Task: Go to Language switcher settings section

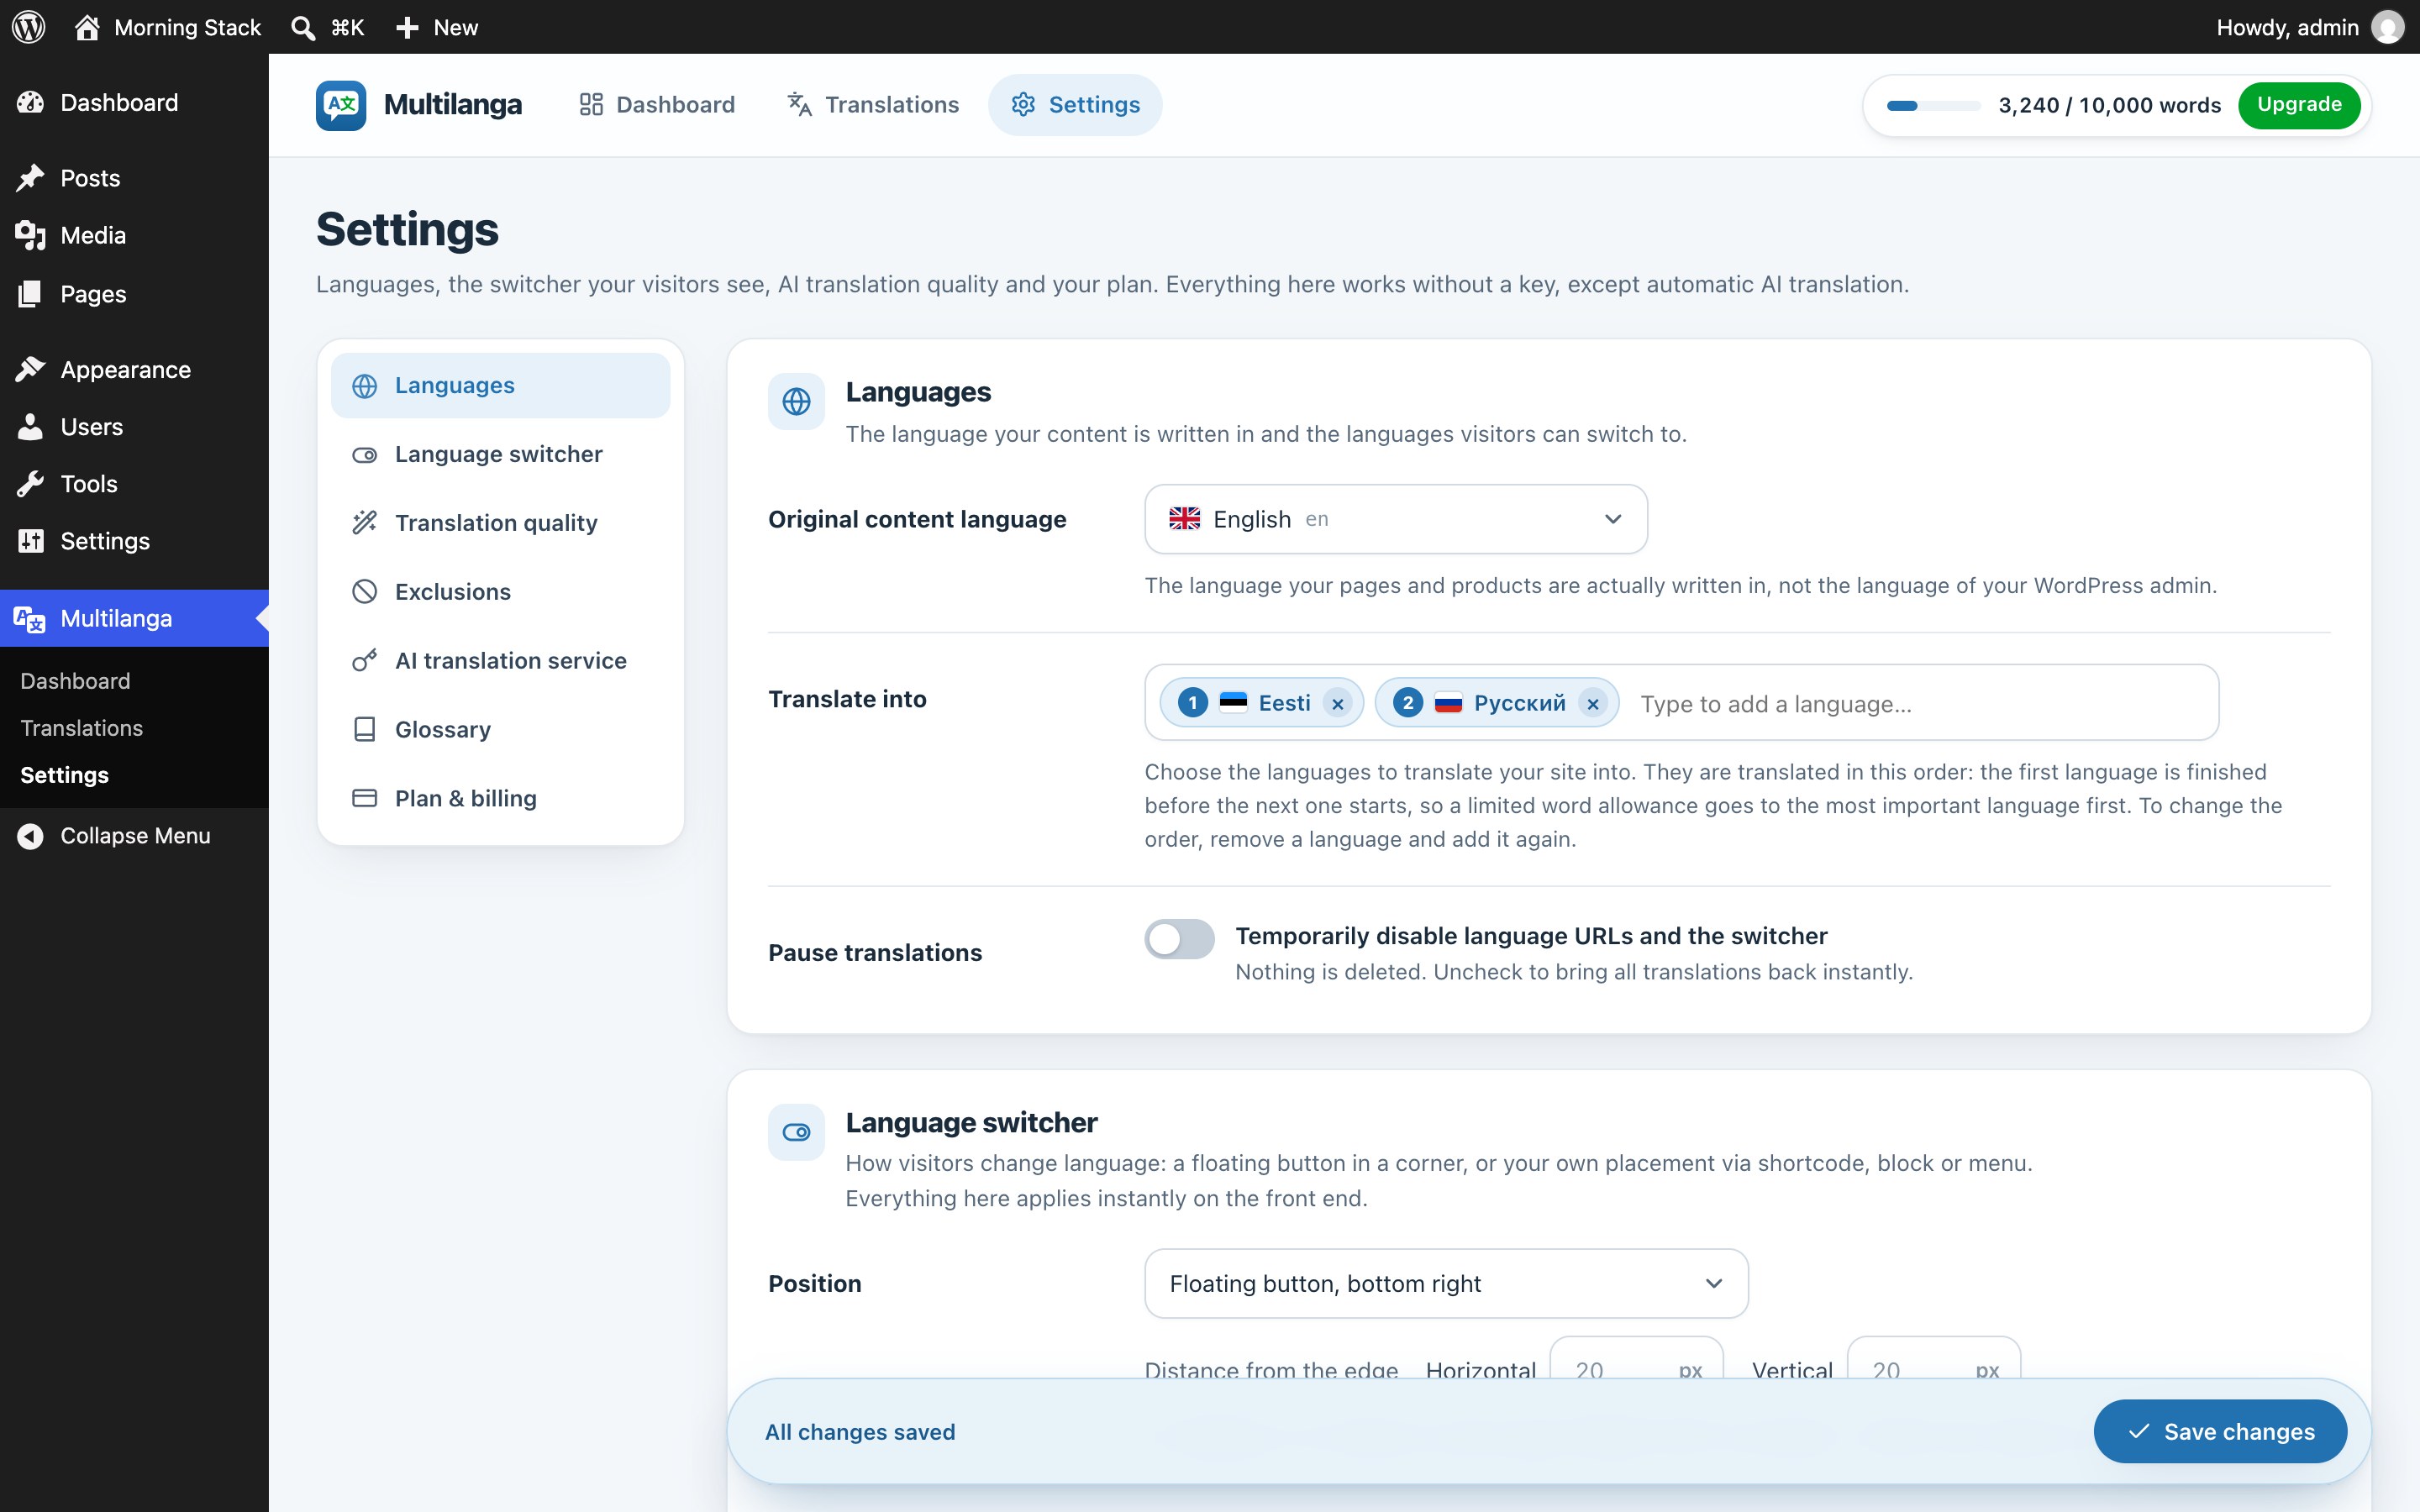Action: (x=500, y=454)
